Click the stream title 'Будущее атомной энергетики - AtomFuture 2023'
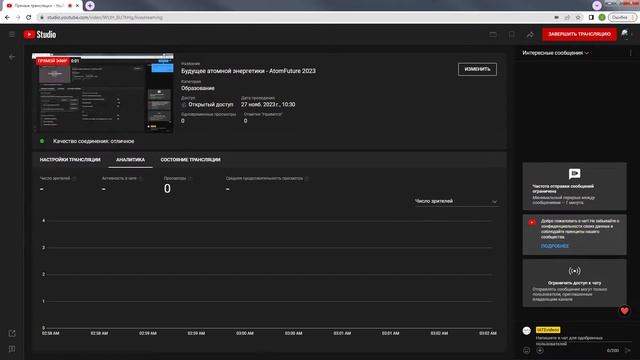Image resolution: width=640 pixels, height=360 pixels. (248, 71)
